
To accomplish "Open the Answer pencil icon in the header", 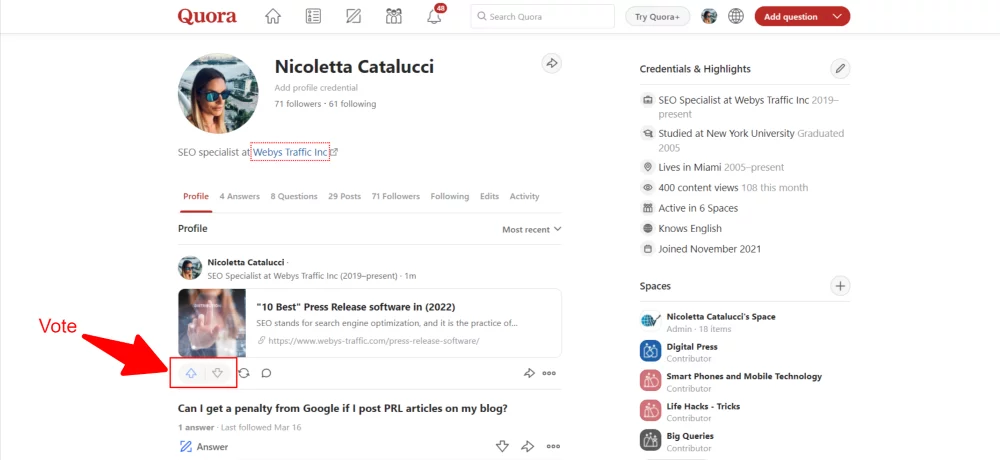I will tap(353, 17).
